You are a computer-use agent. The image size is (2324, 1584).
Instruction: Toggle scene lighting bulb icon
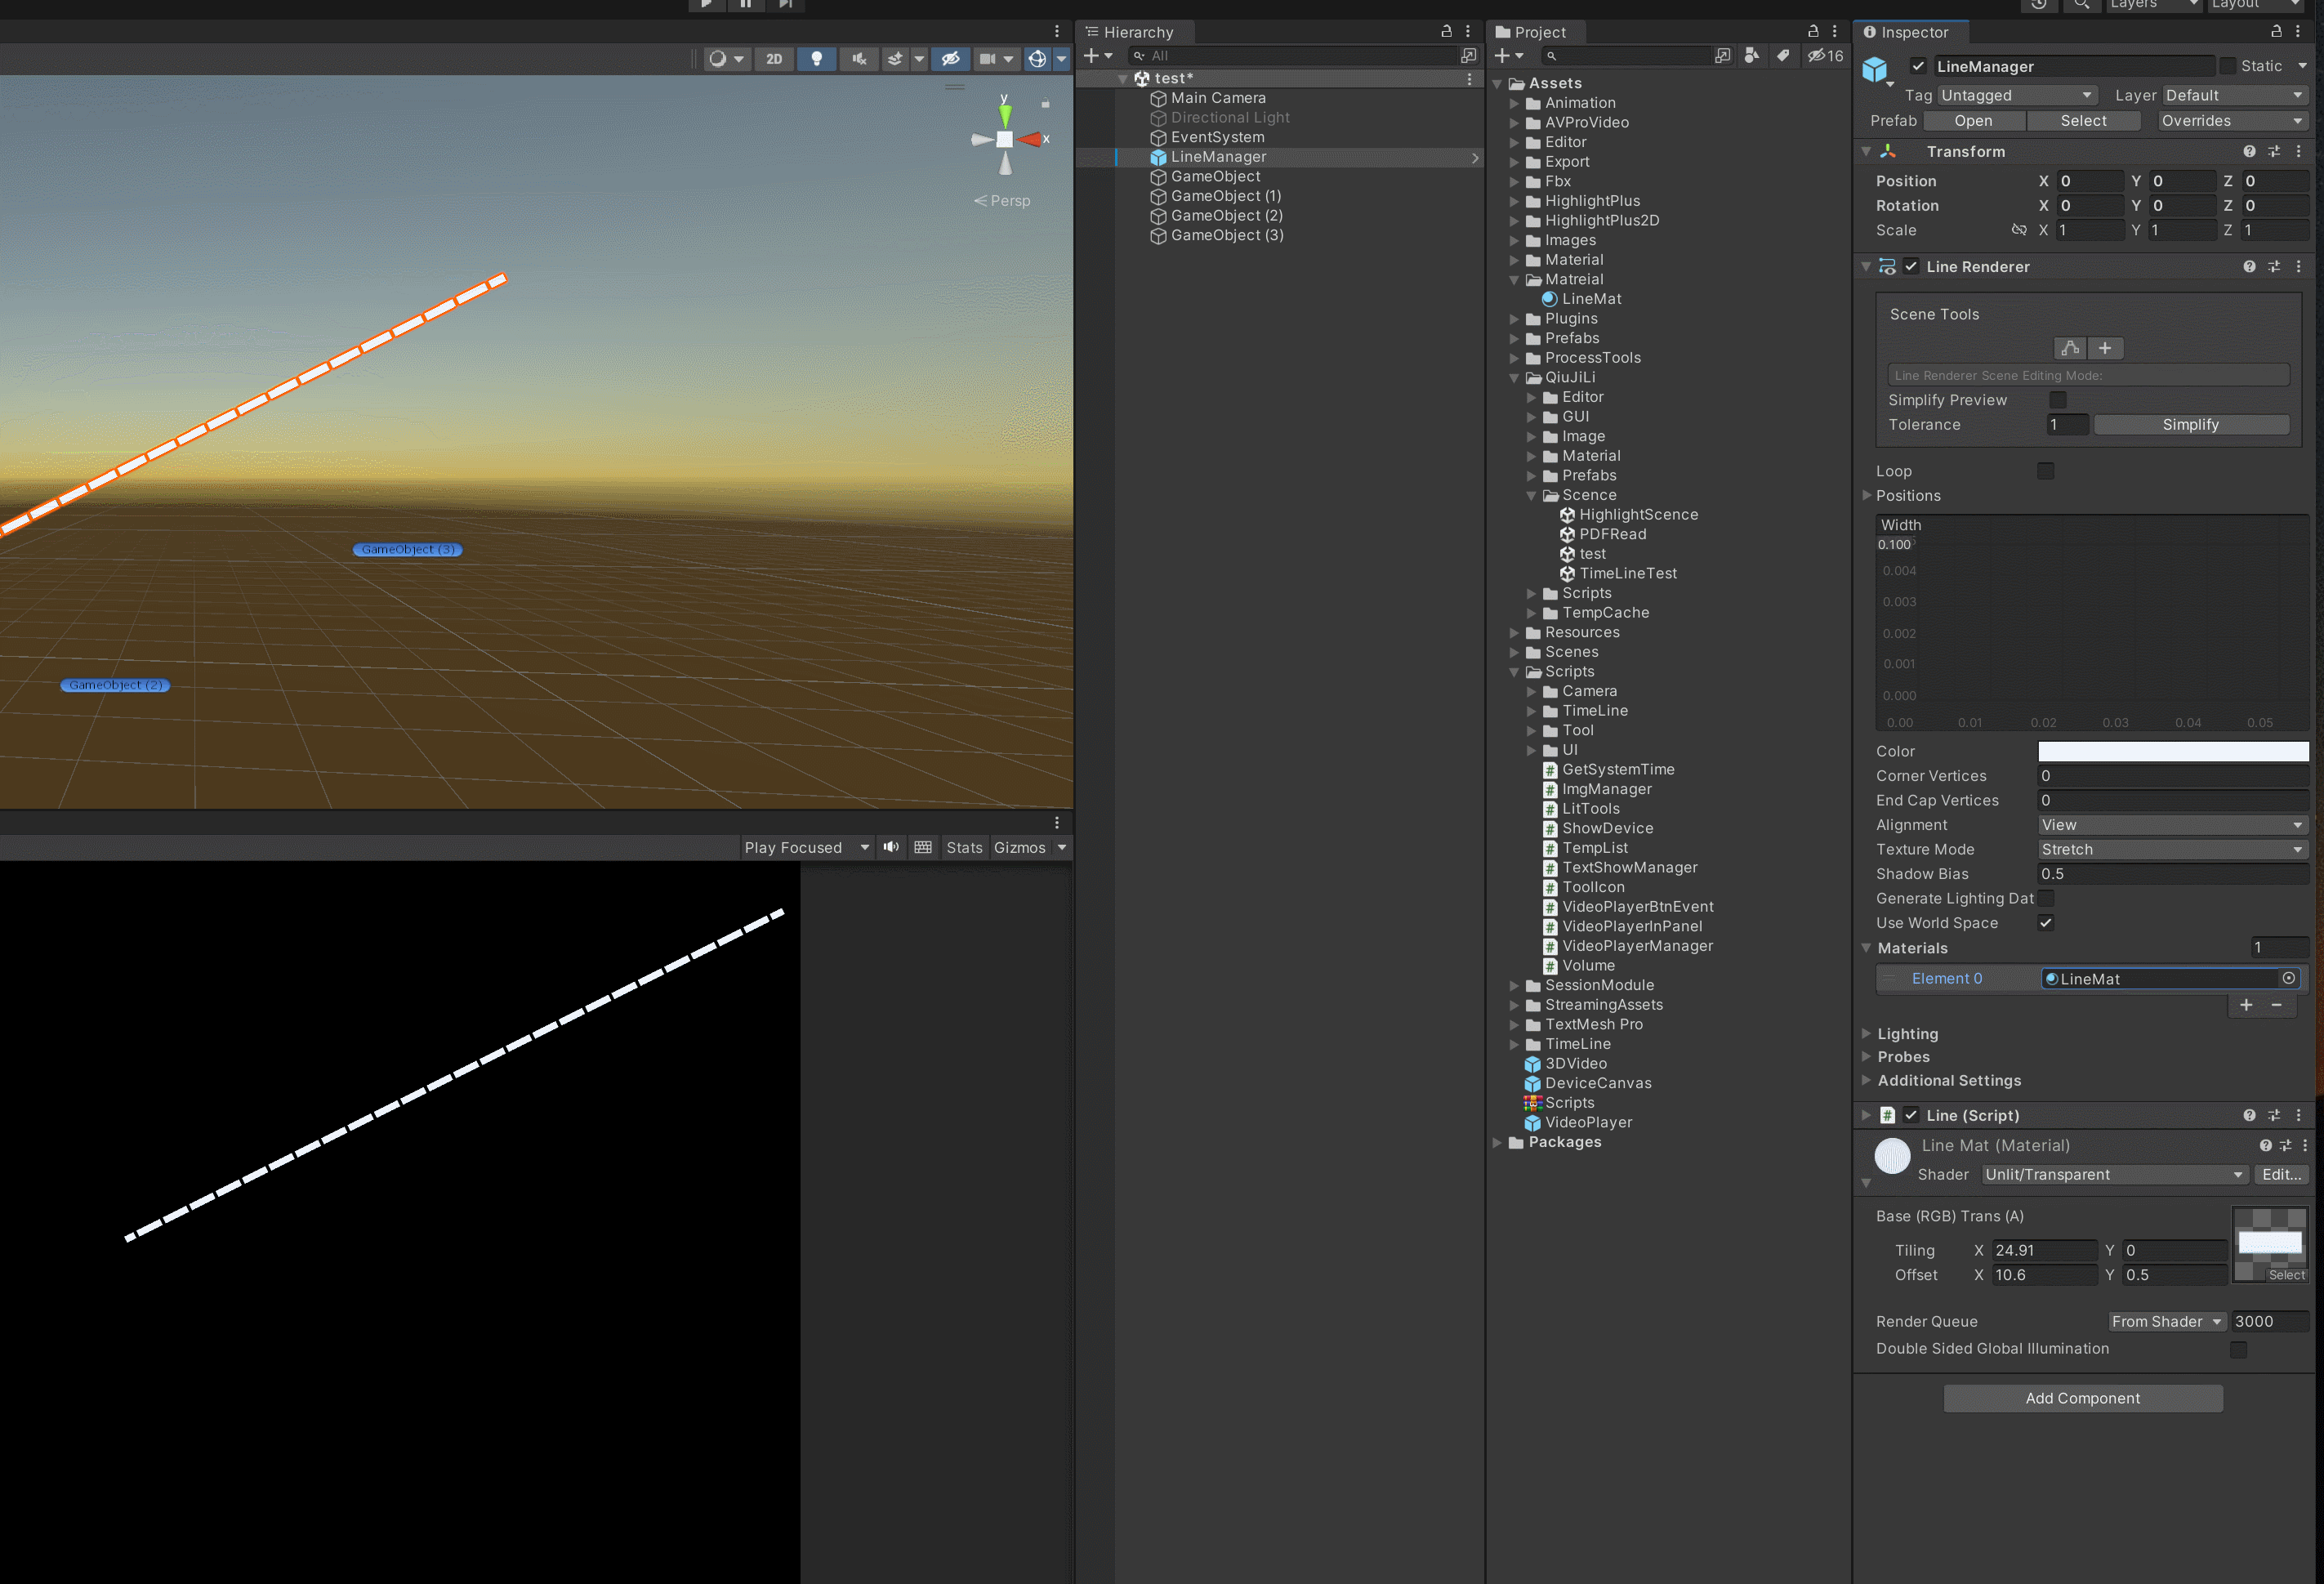(x=816, y=59)
